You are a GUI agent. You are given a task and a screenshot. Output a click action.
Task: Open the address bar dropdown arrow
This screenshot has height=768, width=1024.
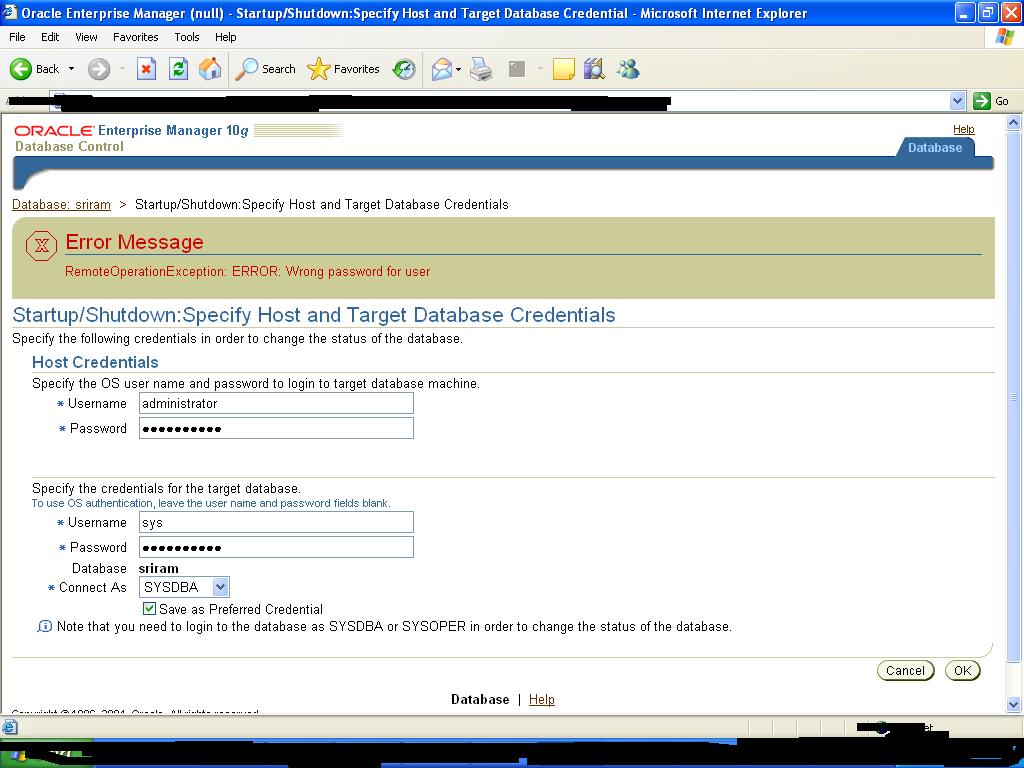(957, 101)
